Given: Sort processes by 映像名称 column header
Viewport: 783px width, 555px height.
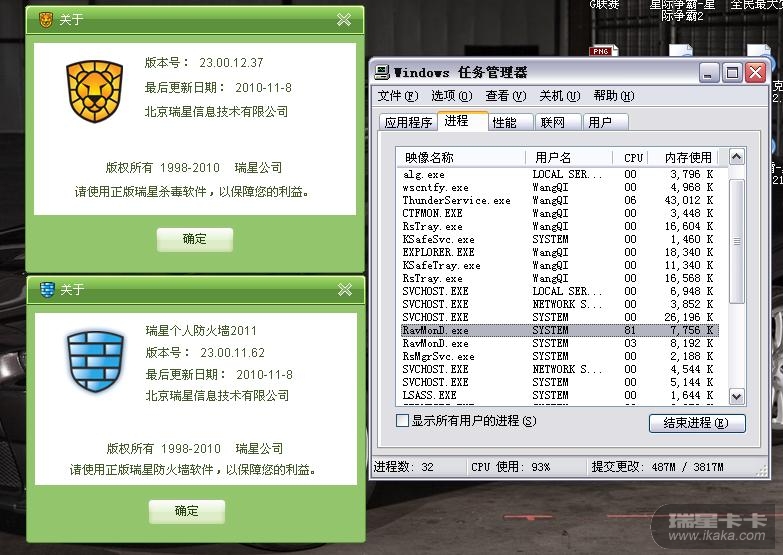Looking at the screenshot, I should pyautogui.click(x=460, y=158).
